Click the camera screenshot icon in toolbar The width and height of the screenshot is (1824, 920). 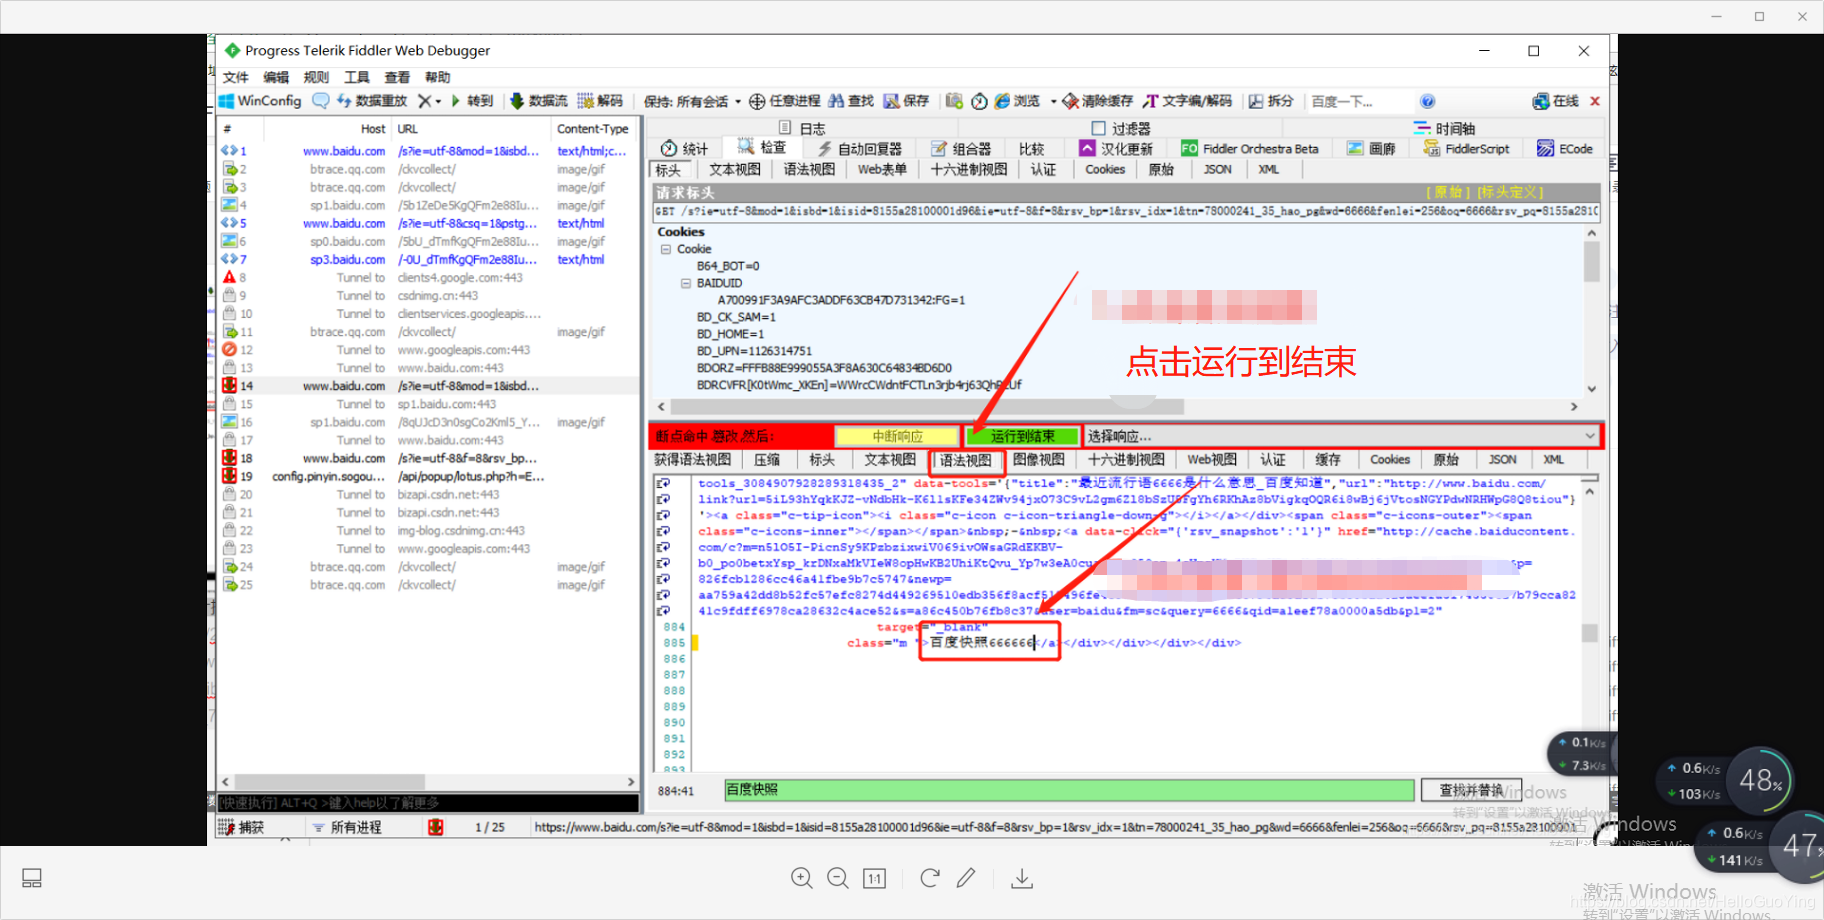coord(954,101)
